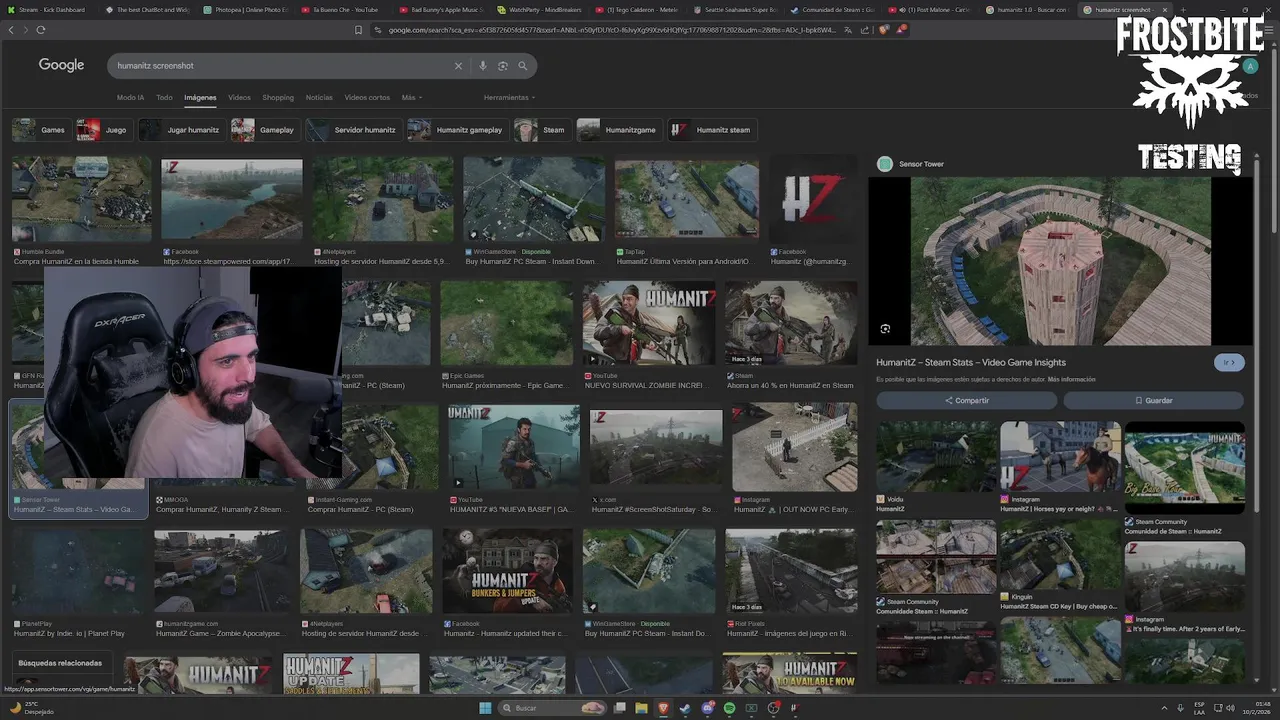This screenshot has height=720, width=1280.
Task: Switch to Brave browser on taskbar
Action: click(663, 708)
